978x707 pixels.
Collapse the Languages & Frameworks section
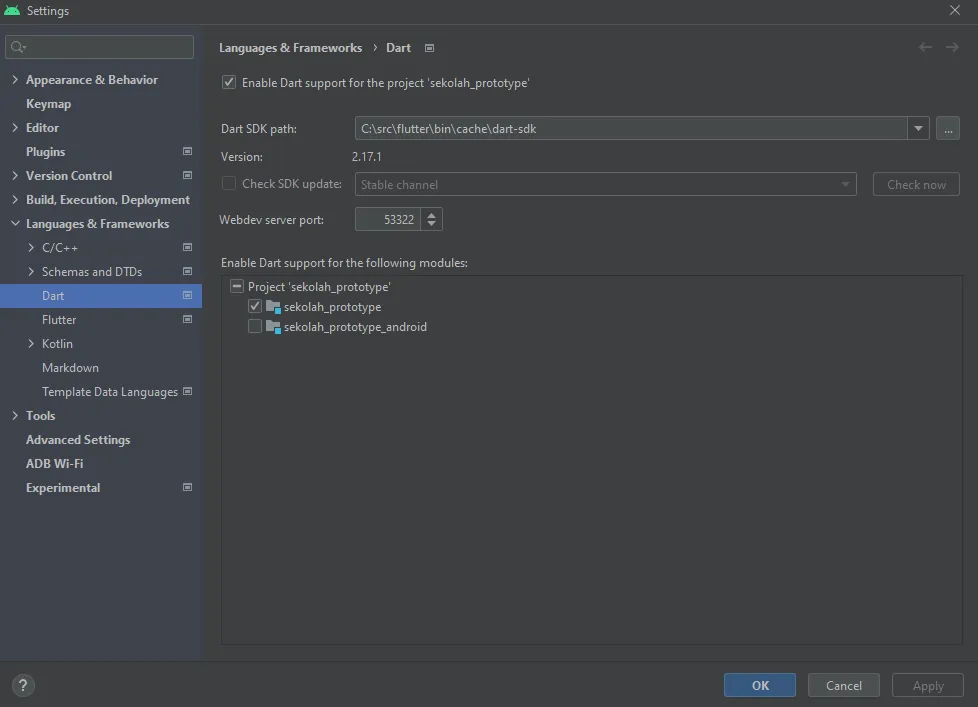(15, 223)
